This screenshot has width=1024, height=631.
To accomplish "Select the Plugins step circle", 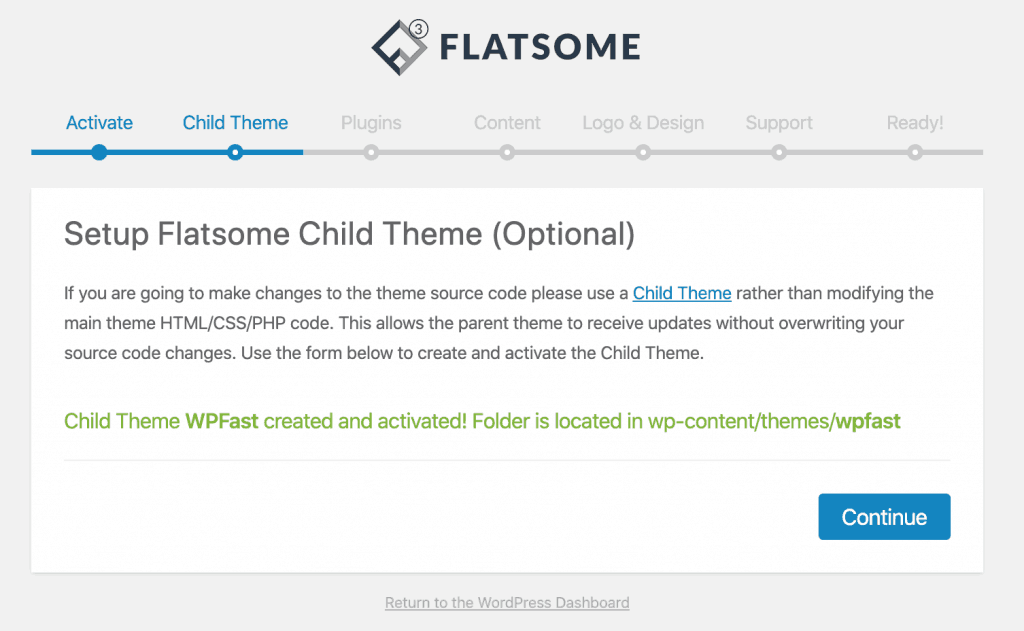I will click(371, 153).
